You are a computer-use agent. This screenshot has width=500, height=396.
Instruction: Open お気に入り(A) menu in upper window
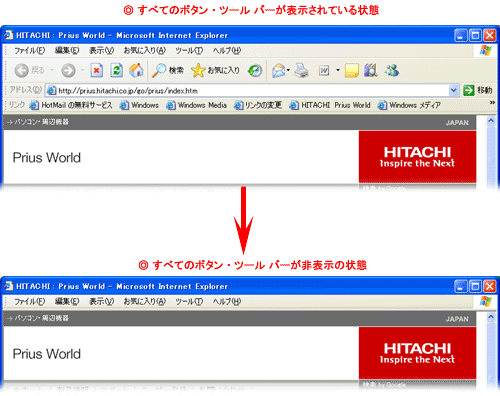click(x=144, y=51)
